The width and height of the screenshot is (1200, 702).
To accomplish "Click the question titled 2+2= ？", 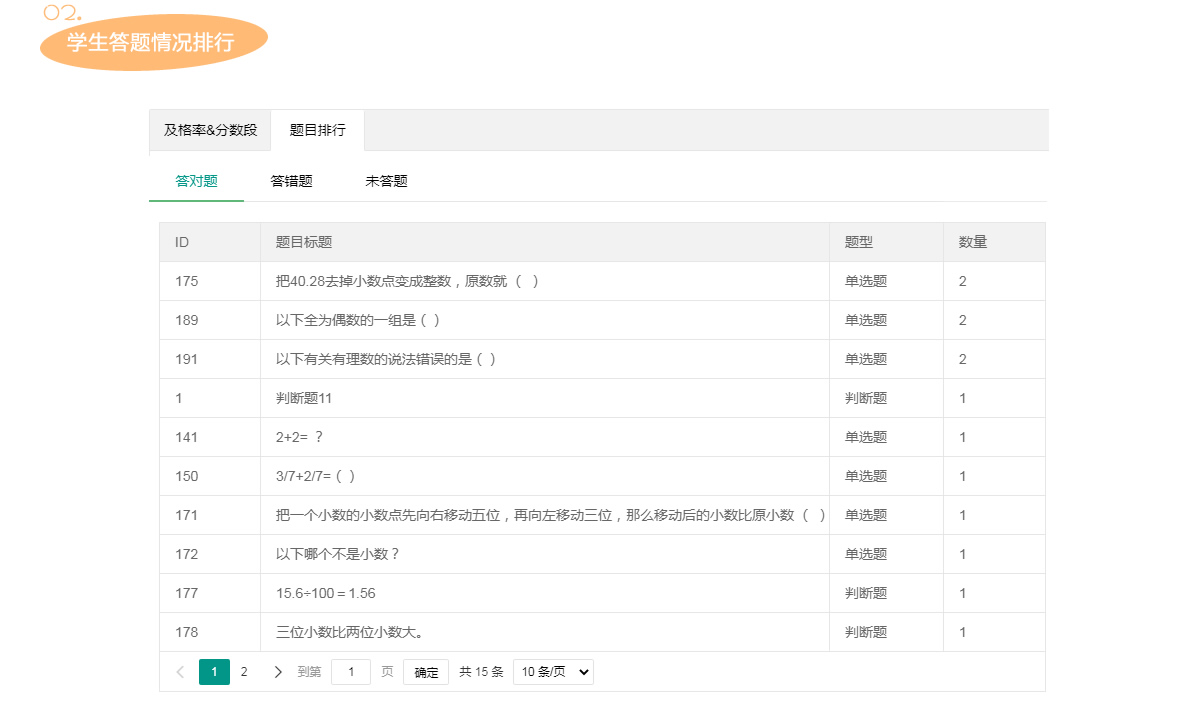I will tap(299, 437).
